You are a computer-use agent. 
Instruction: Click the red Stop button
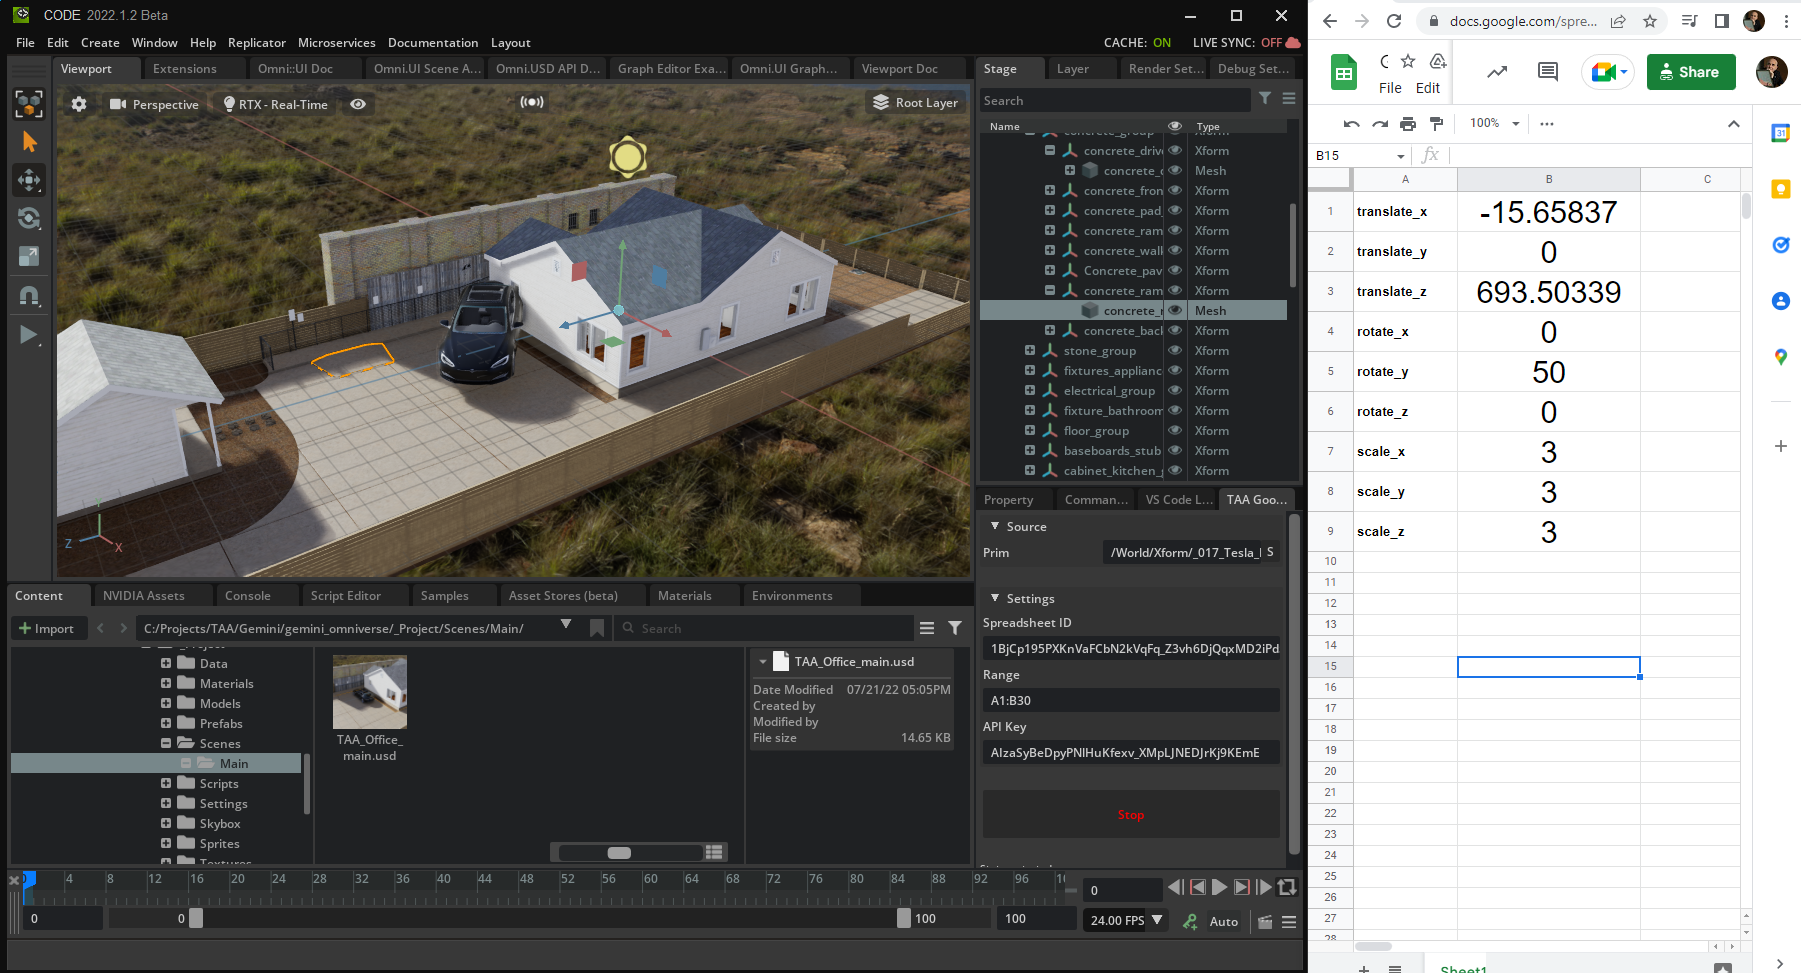1131,815
